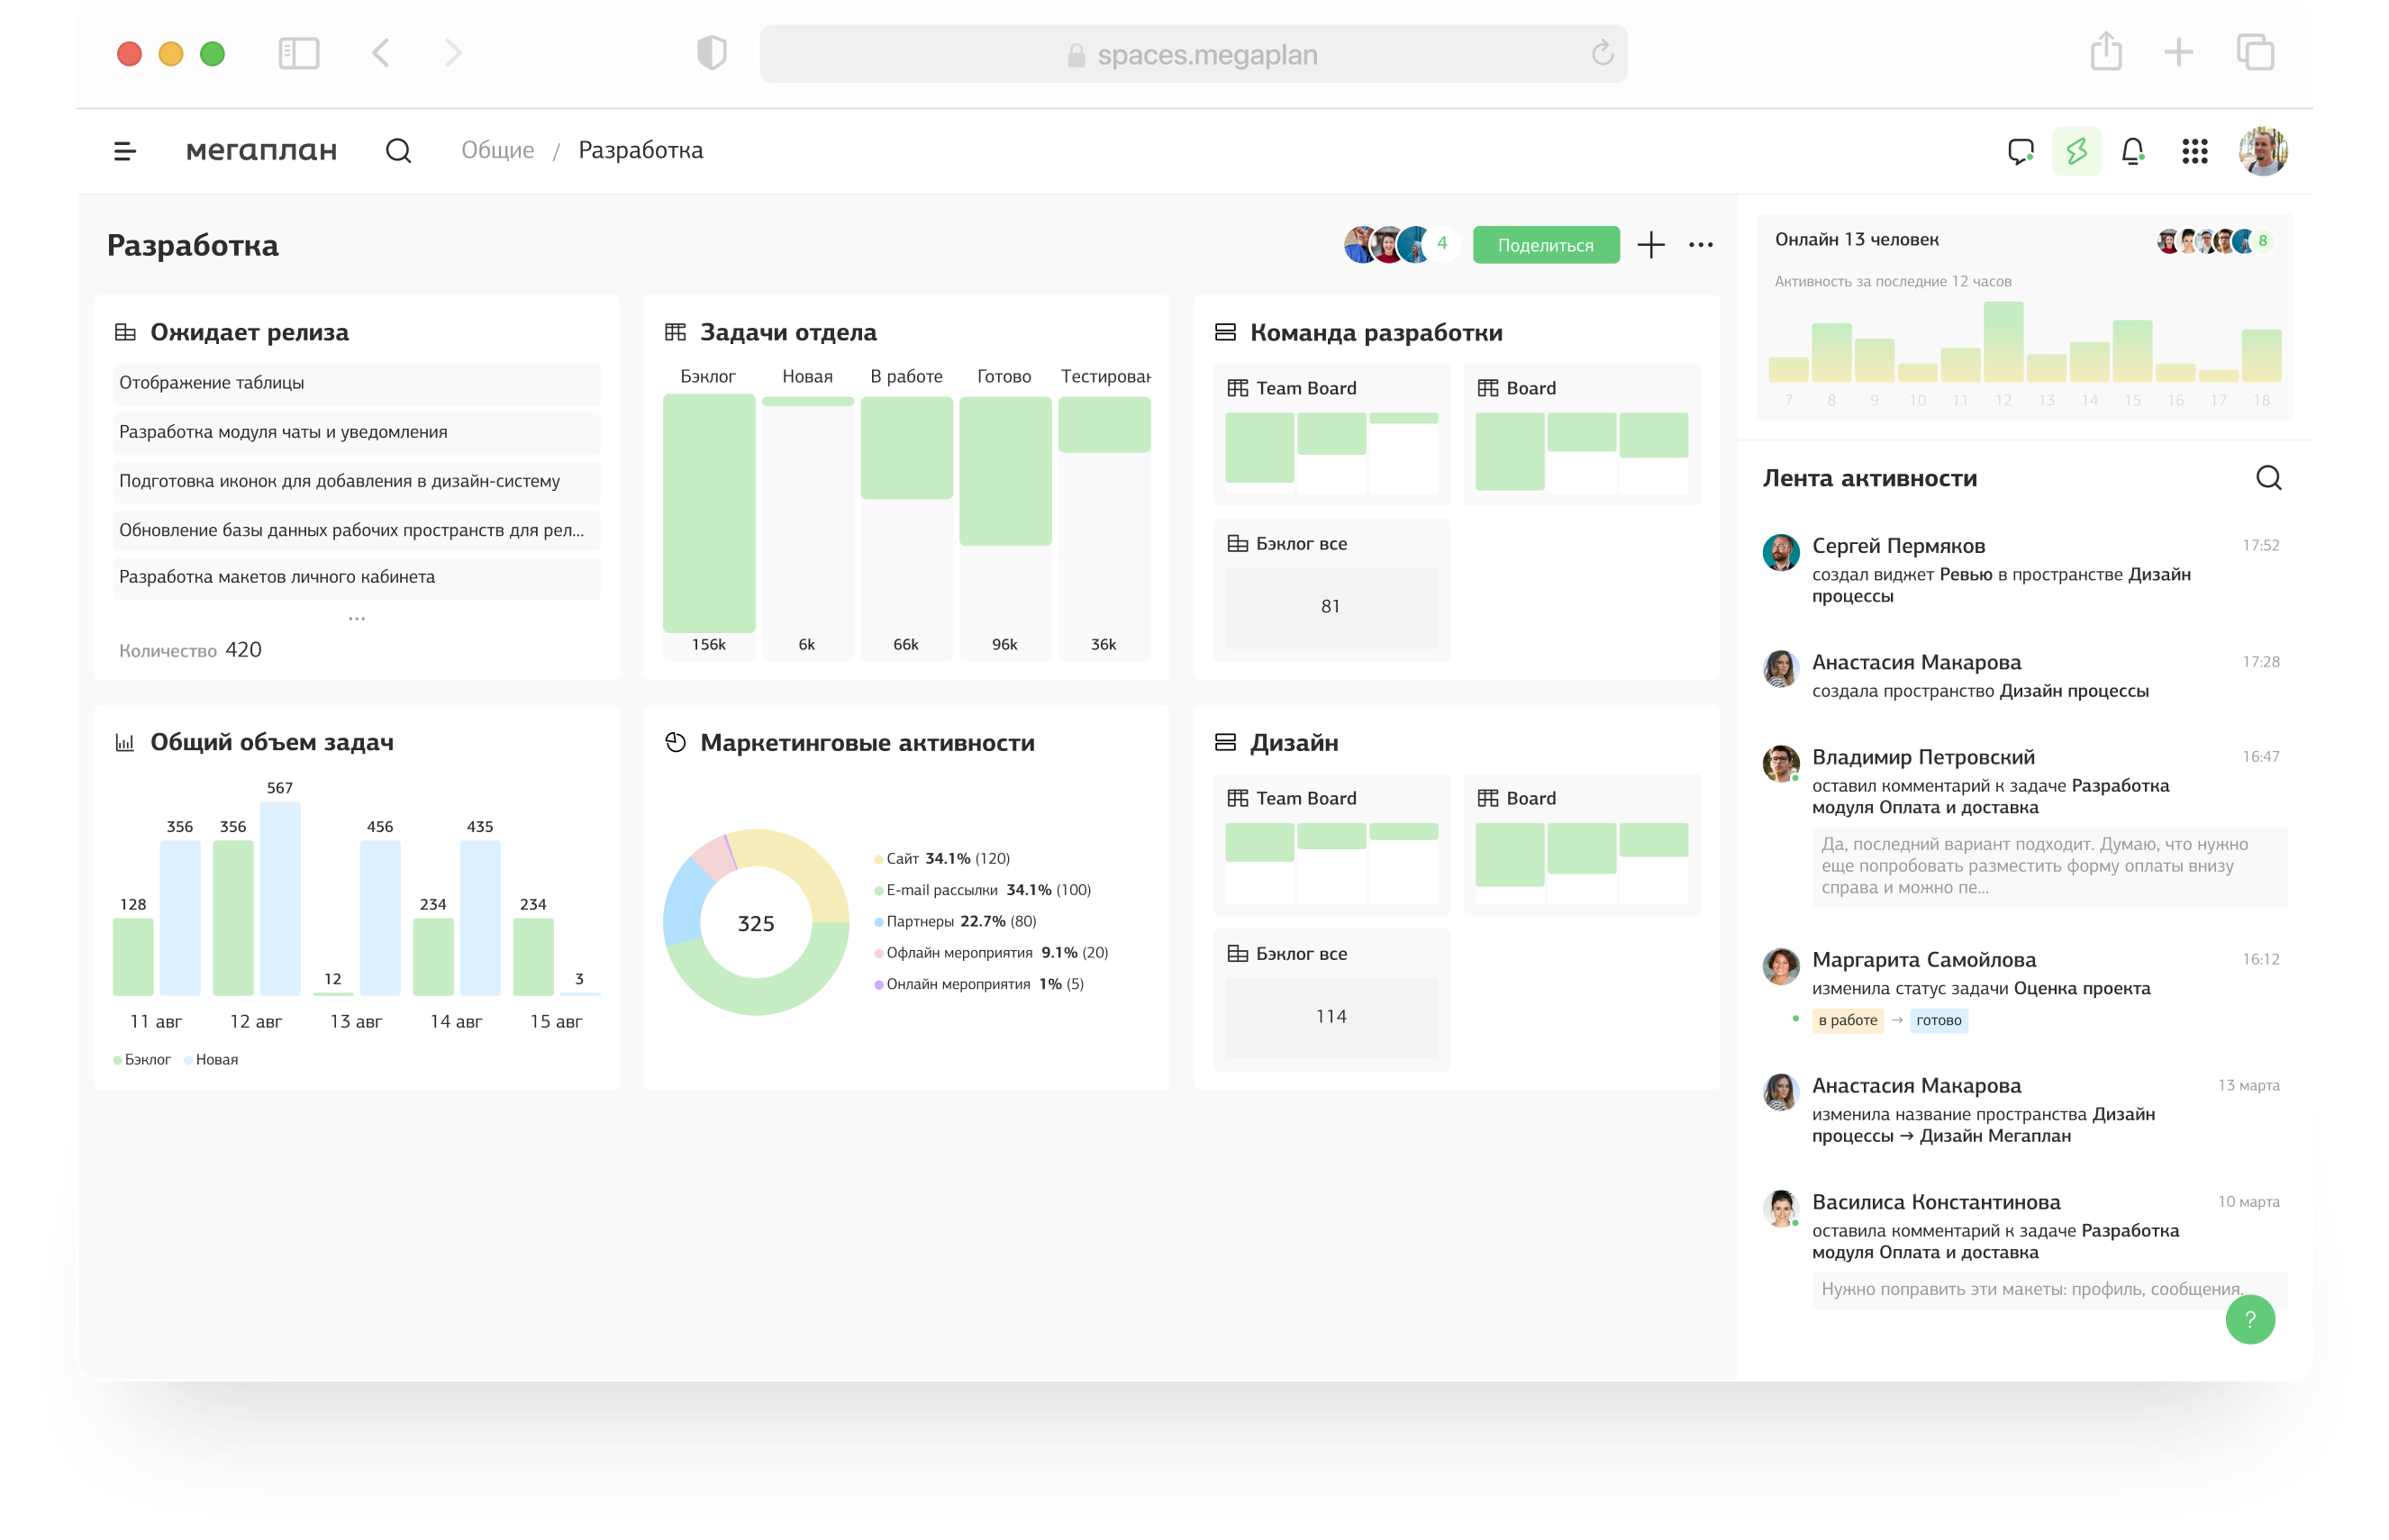Click the Разработка breadcrumb

point(640,150)
